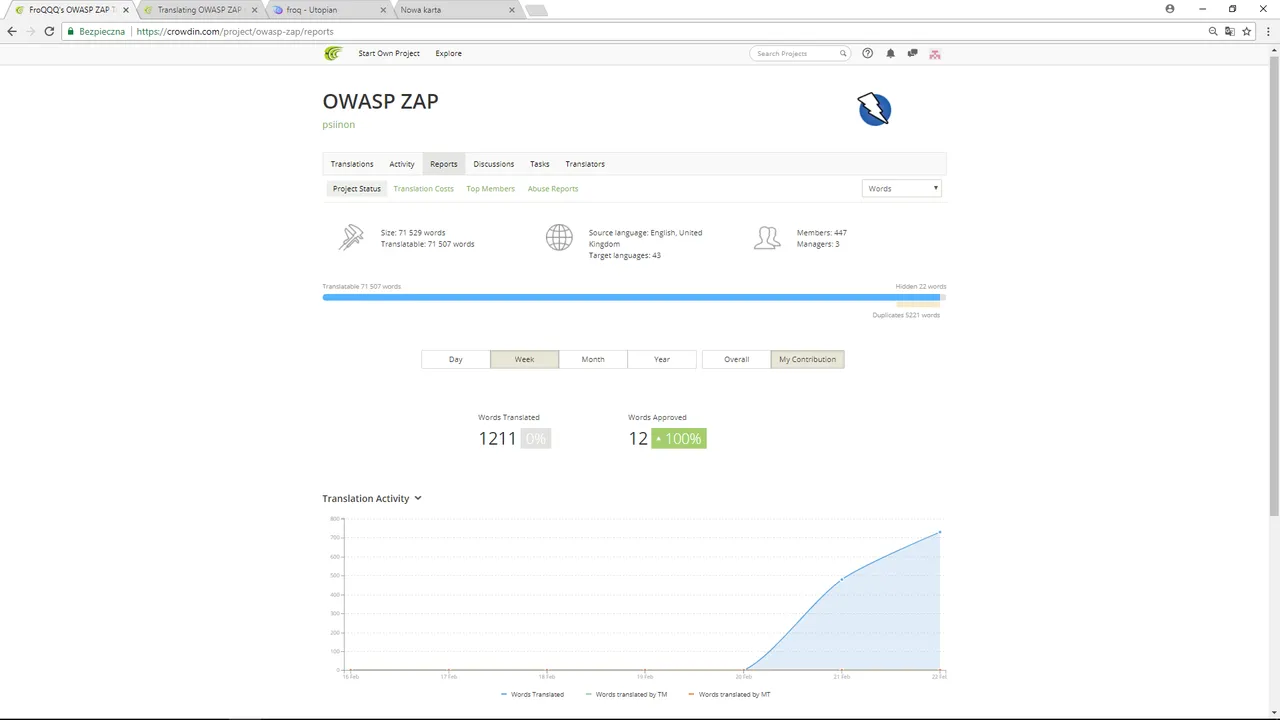This screenshot has height=720, width=1280.
Task: Click the translate page icon
Action: pos(1230,31)
